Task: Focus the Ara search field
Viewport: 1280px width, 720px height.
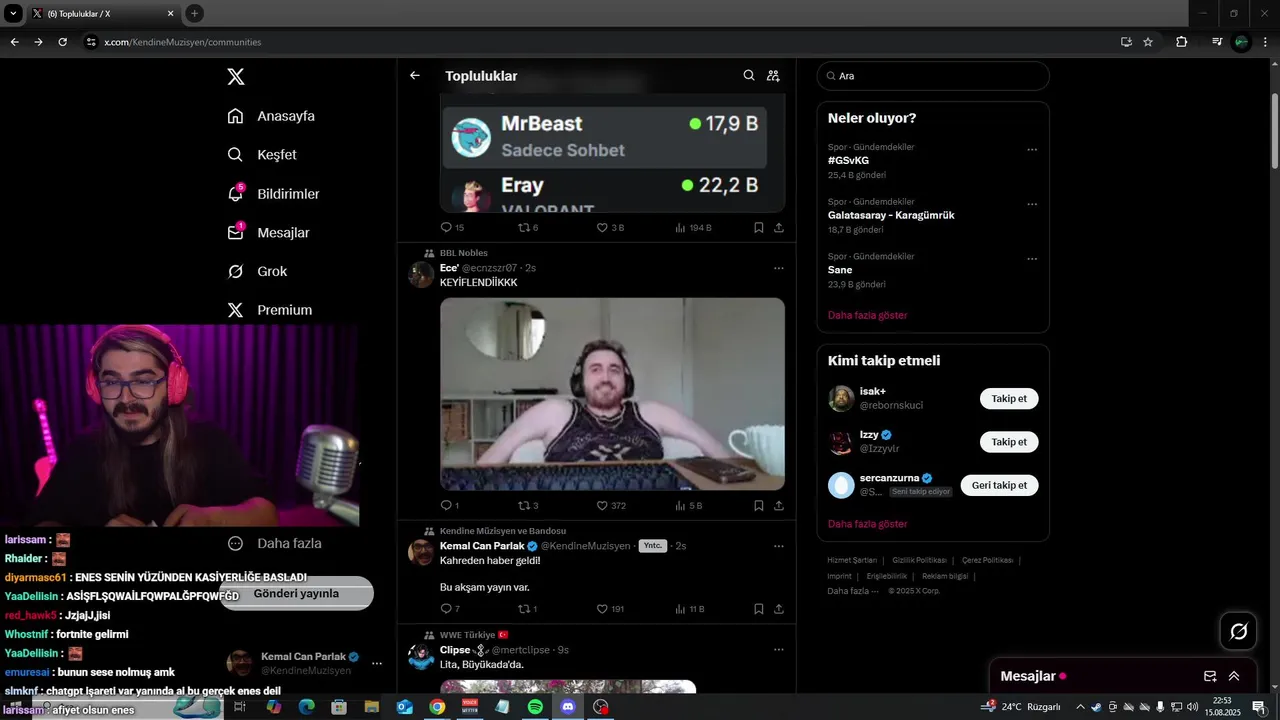Action: click(x=933, y=76)
